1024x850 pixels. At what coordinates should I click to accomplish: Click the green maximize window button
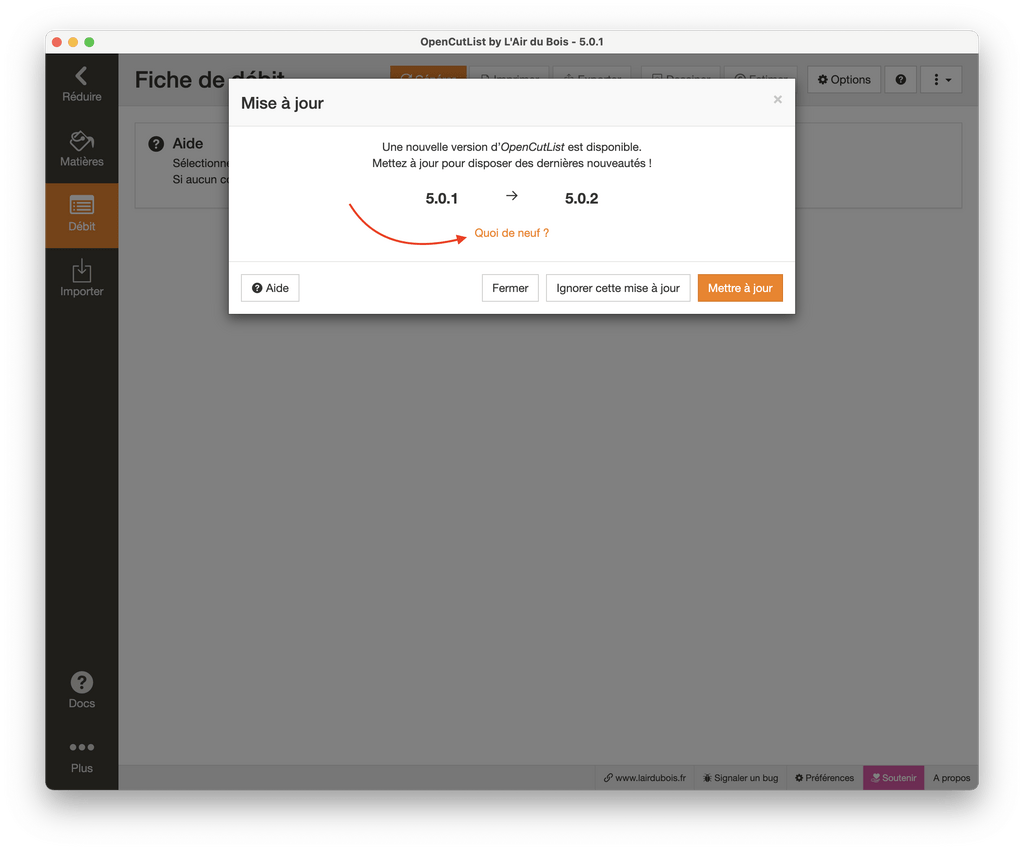pos(89,42)
